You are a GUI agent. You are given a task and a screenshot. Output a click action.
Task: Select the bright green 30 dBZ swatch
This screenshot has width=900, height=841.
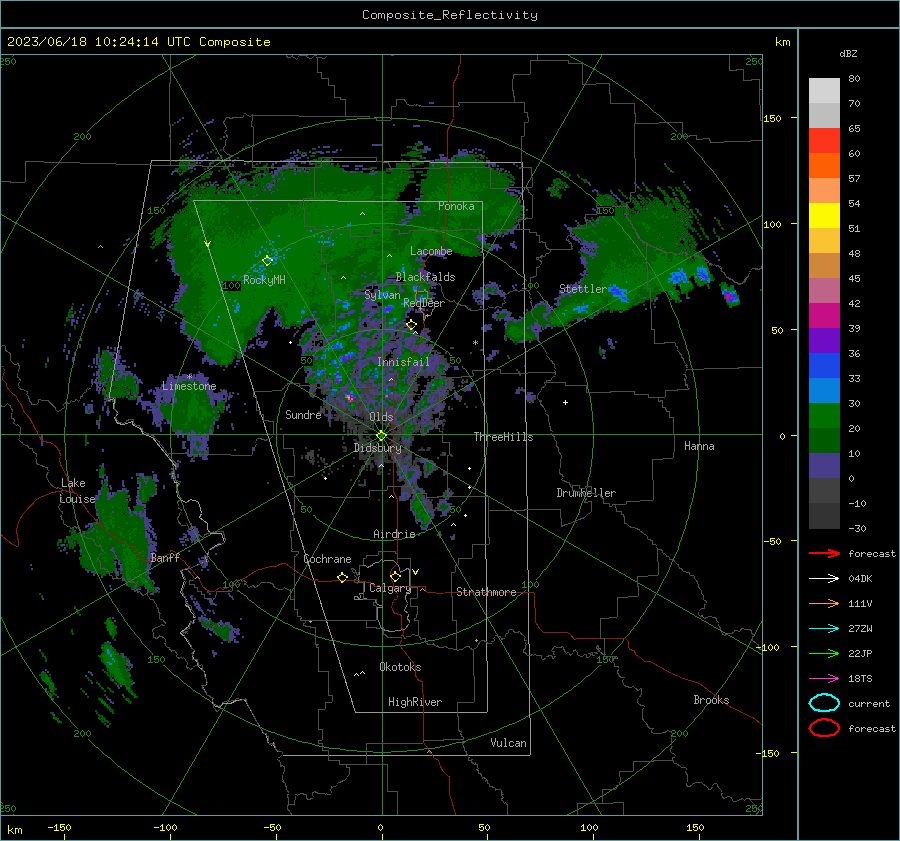824,415
